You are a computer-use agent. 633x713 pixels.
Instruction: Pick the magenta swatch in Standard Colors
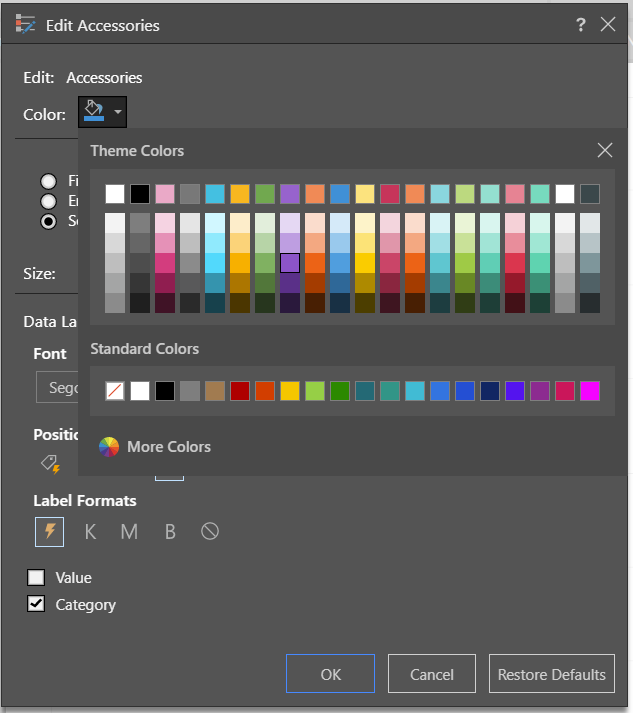tap(590, 391)
